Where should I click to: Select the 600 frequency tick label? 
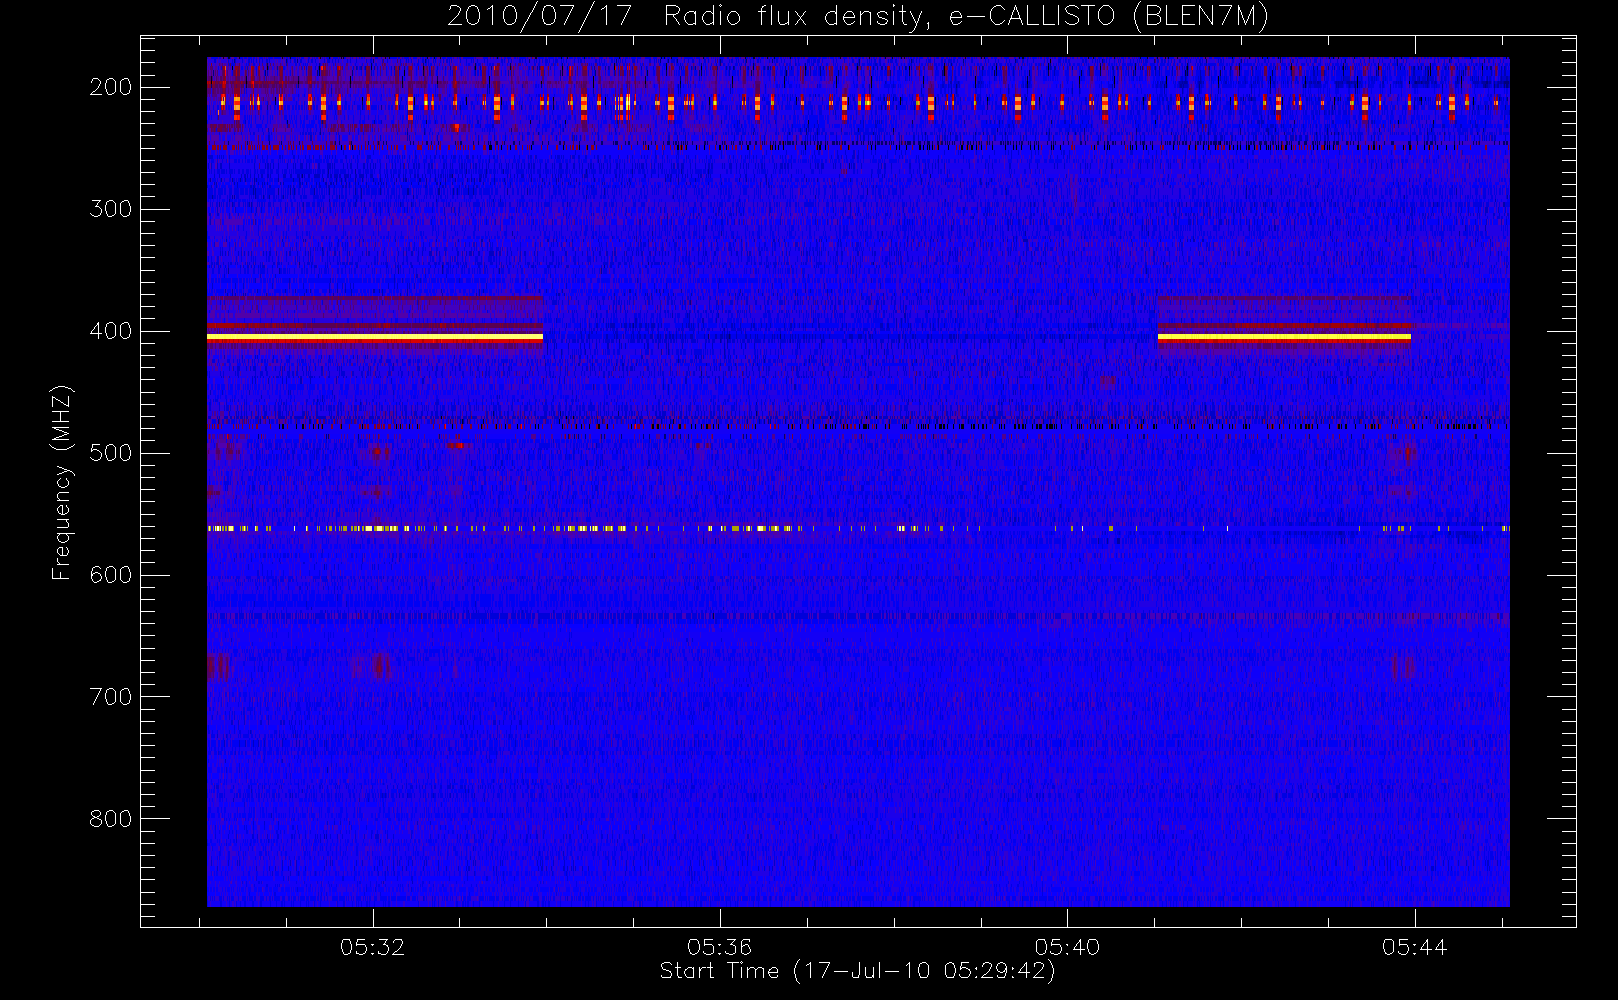tap(110, 575)
